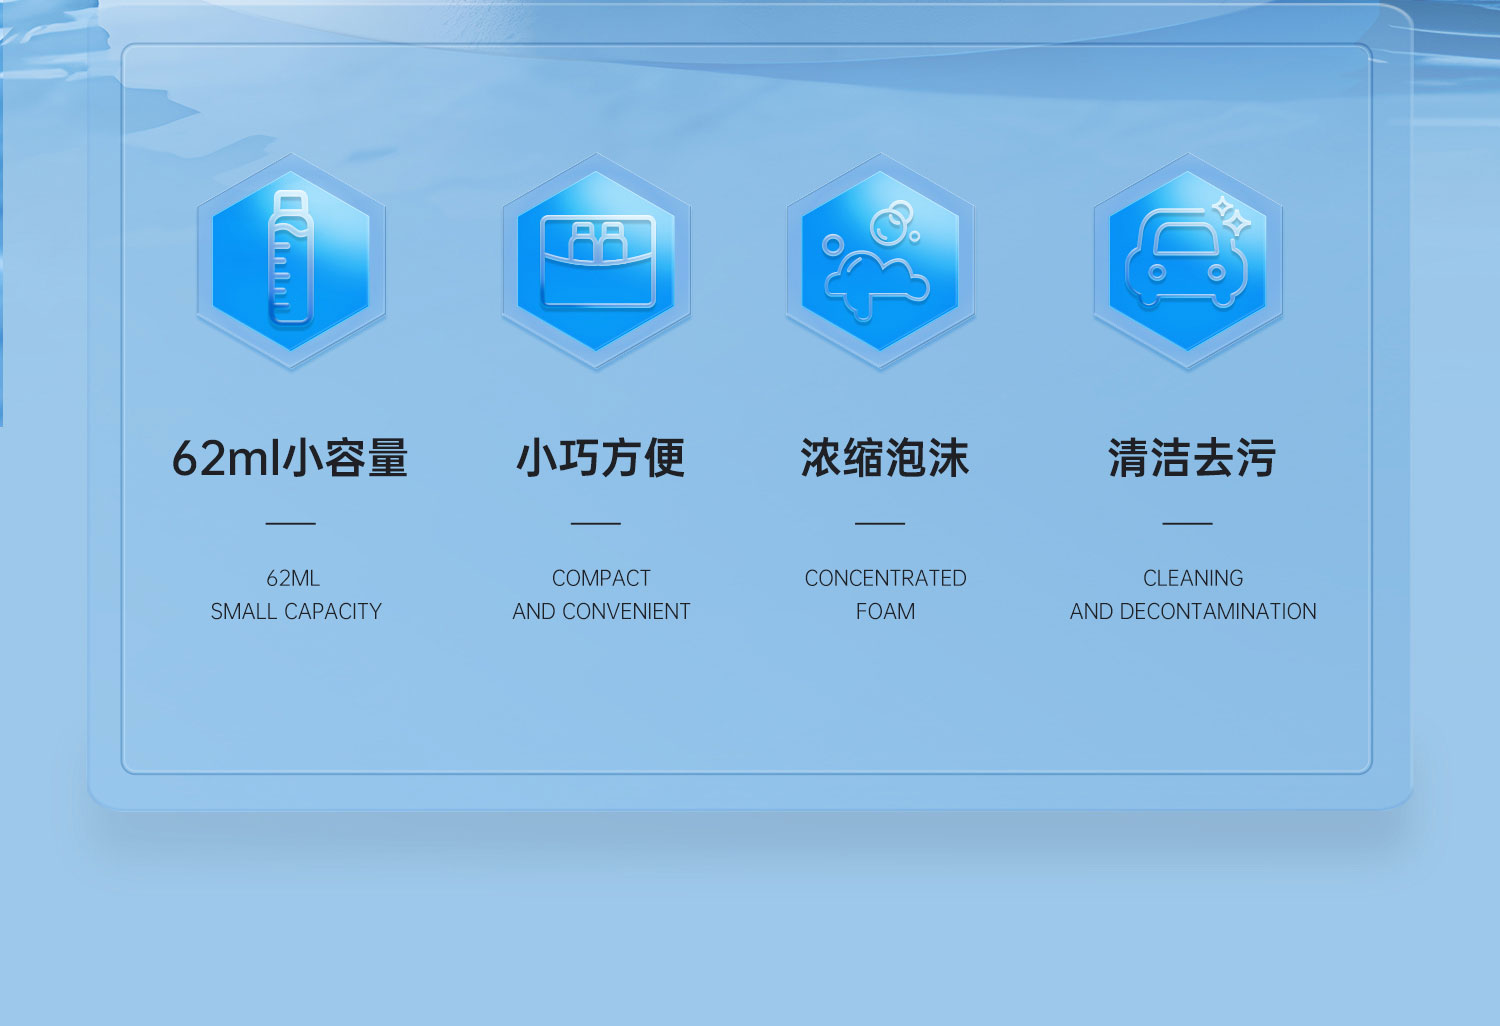Image resolution: width=1500 pixels, height=1026 pixels.
Task: Click the divider line under 浓缩泡沫
Action: [880, 523]
